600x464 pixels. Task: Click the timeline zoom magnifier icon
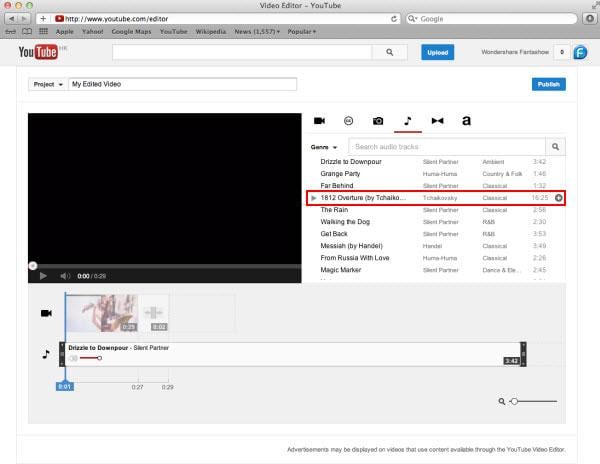click(x=501, y=401)
